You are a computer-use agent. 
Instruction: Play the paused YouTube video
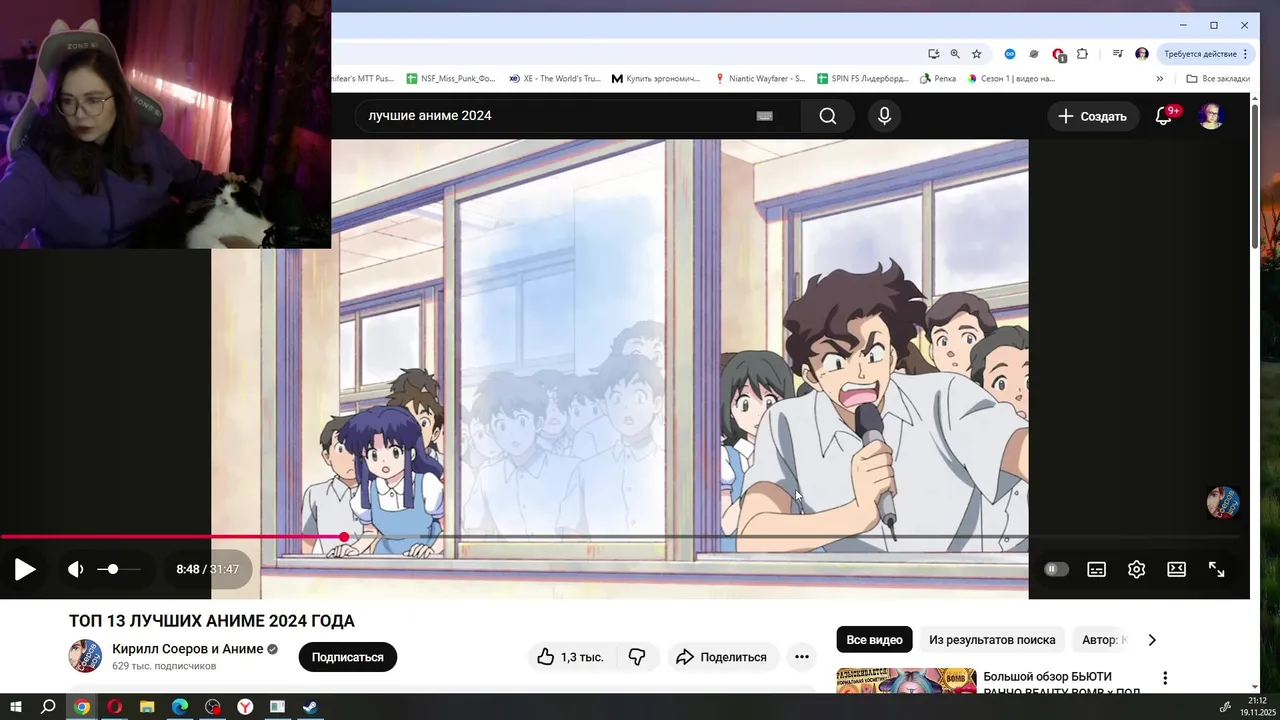coord(25,570)
